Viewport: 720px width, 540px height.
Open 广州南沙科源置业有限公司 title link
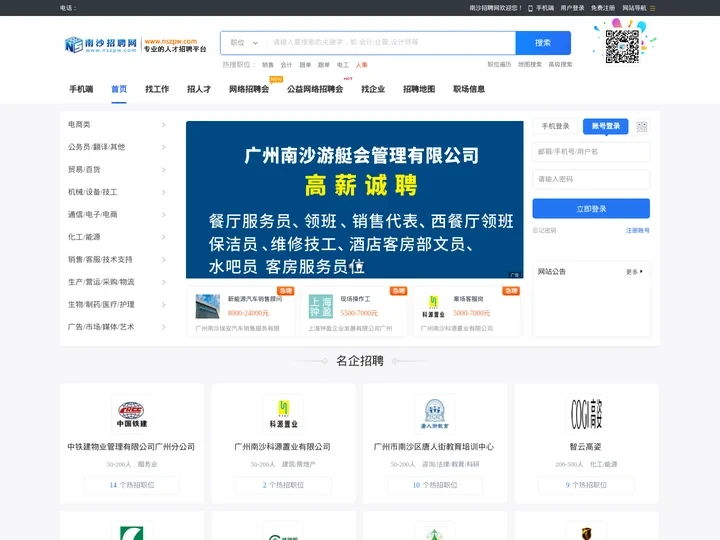tap(282, 447)
